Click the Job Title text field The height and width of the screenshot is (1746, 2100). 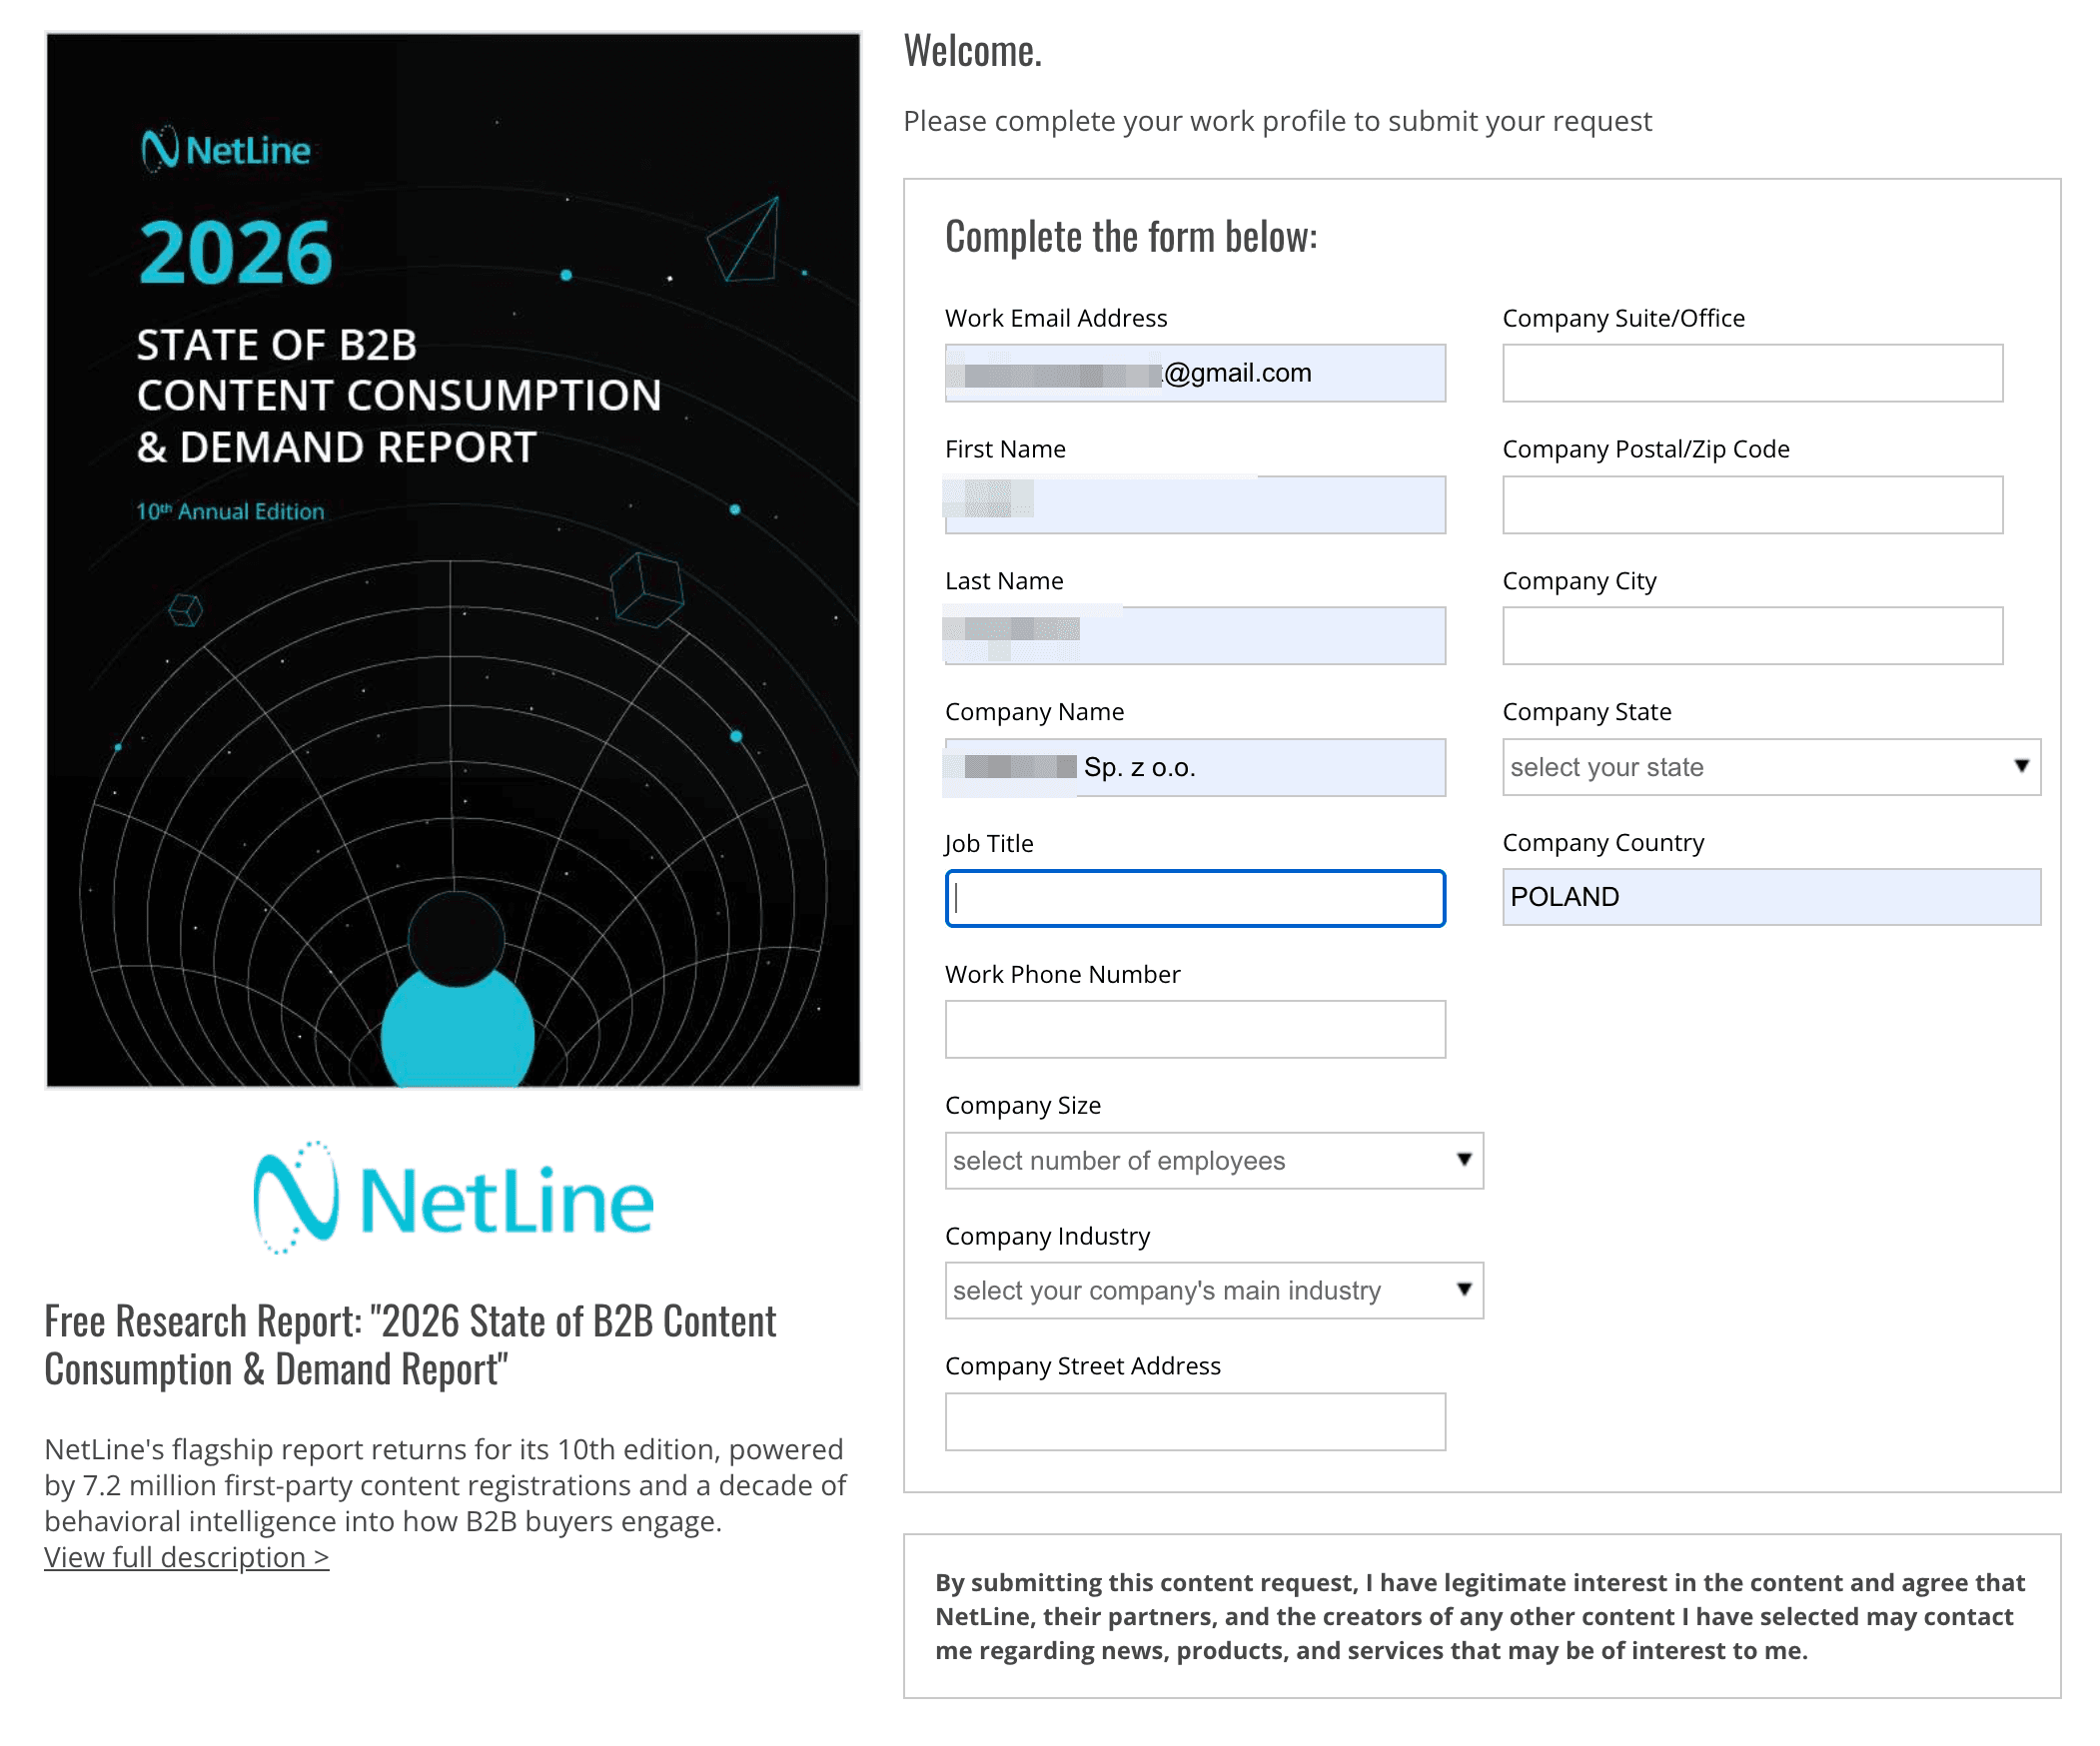coord(1195,898)
